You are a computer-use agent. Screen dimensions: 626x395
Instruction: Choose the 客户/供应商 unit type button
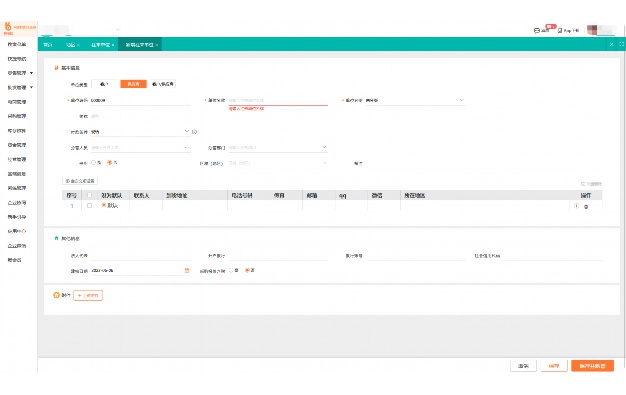pos(162,84)
